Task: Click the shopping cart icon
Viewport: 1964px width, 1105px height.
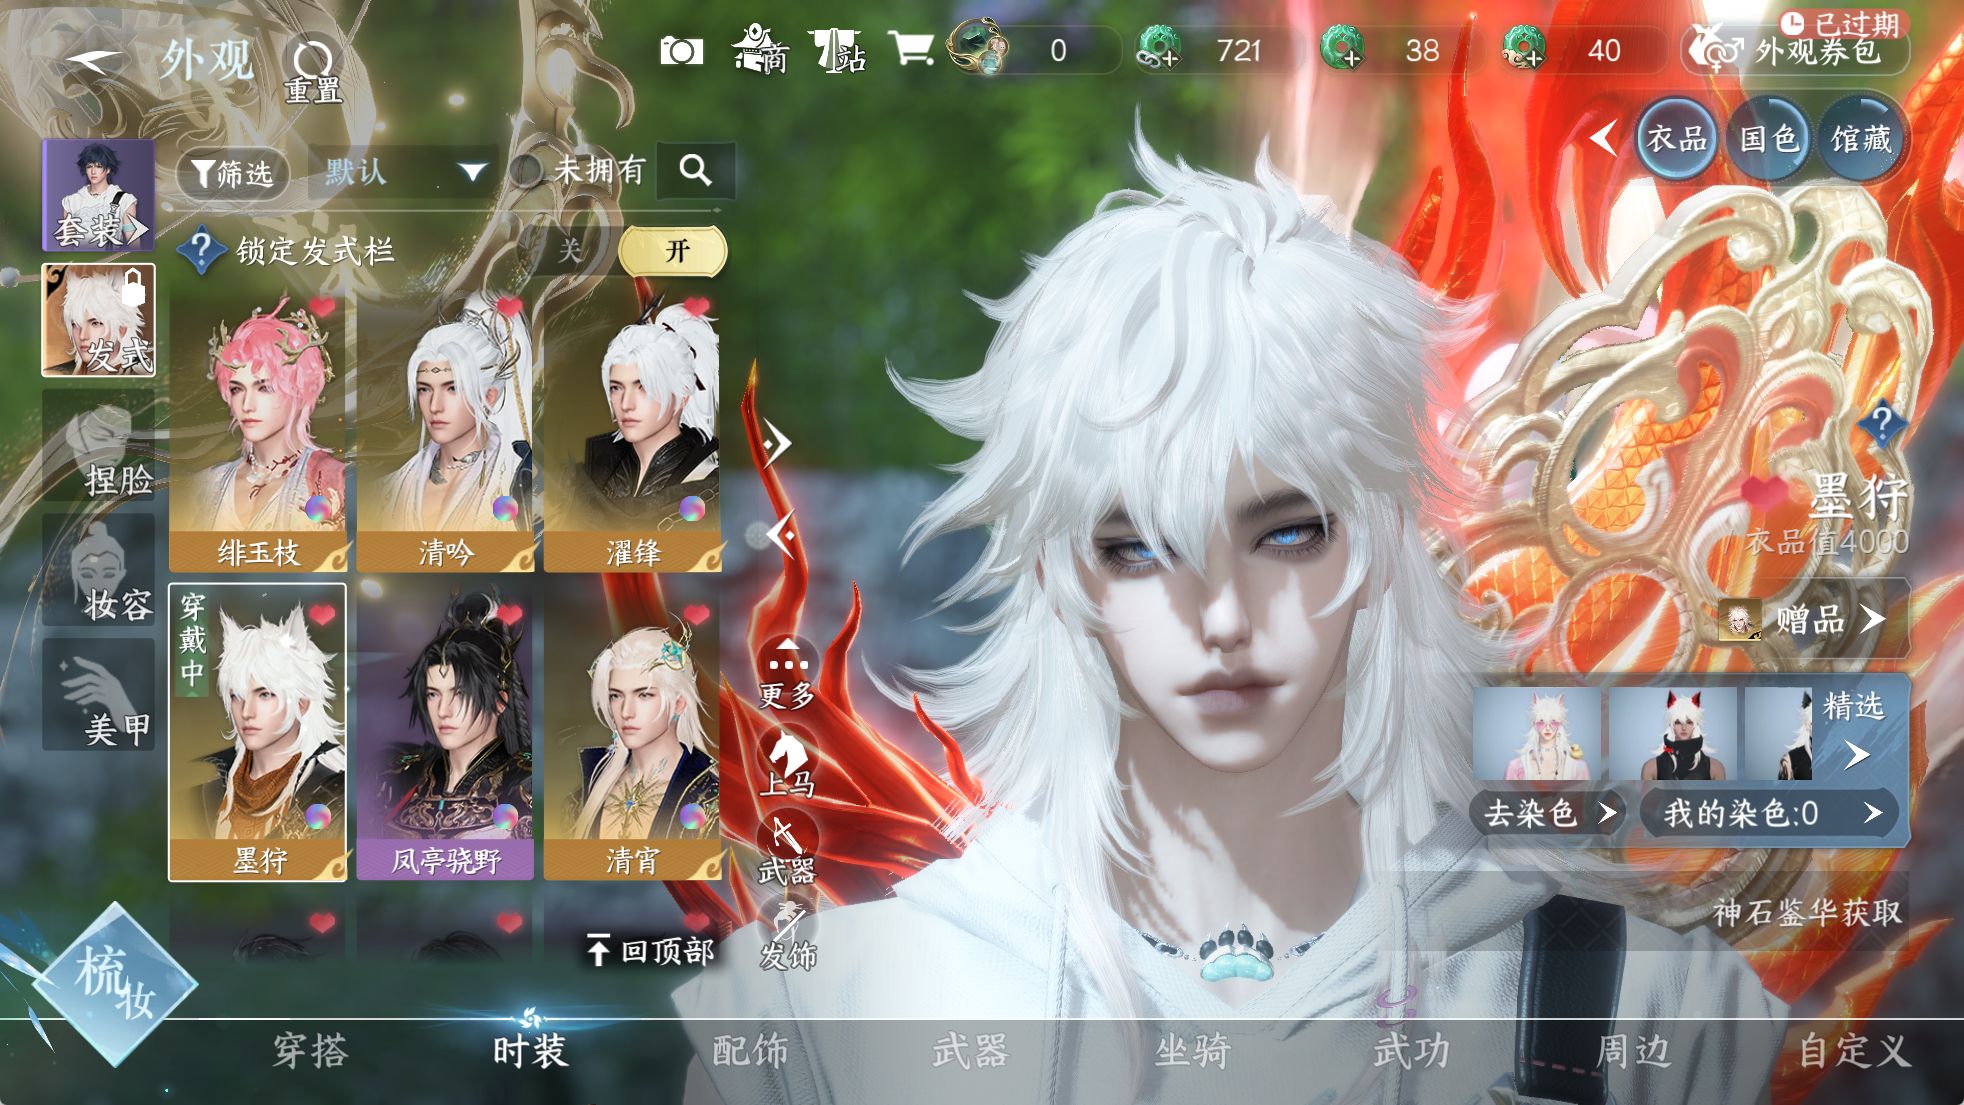Action: [x=910, y=48]
